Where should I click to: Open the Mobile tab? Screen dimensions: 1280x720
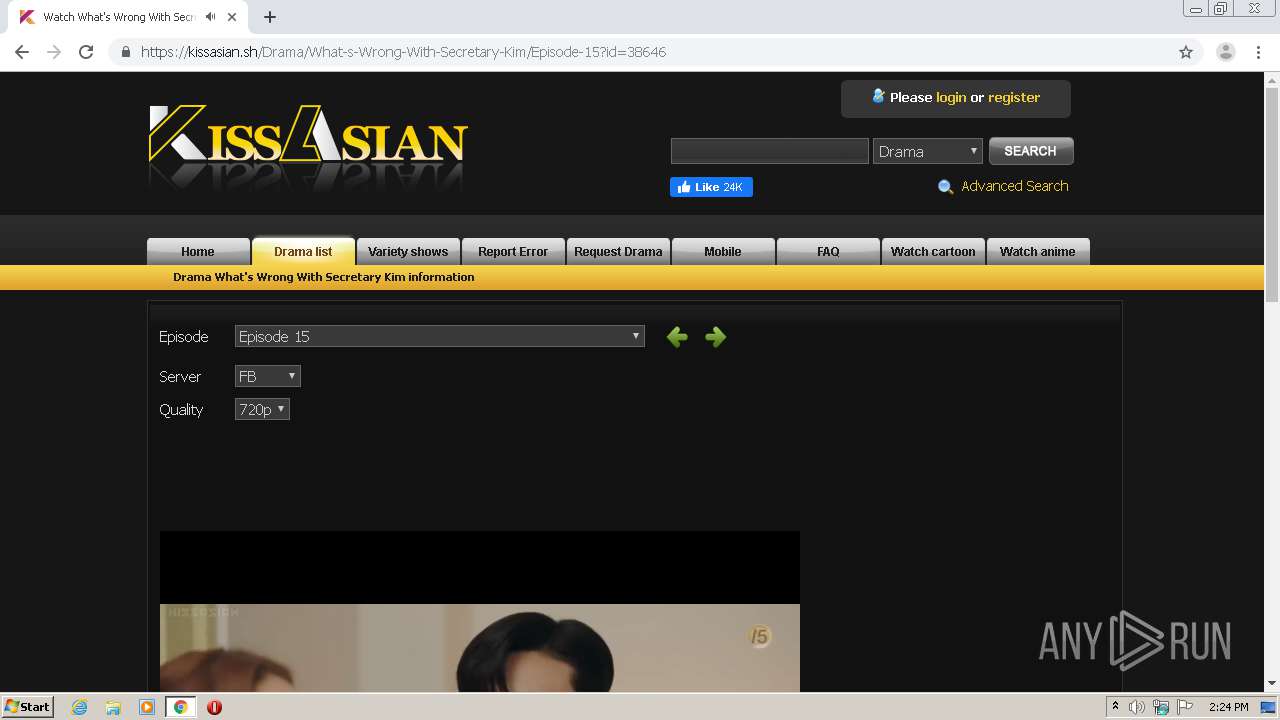pos(723,251)
